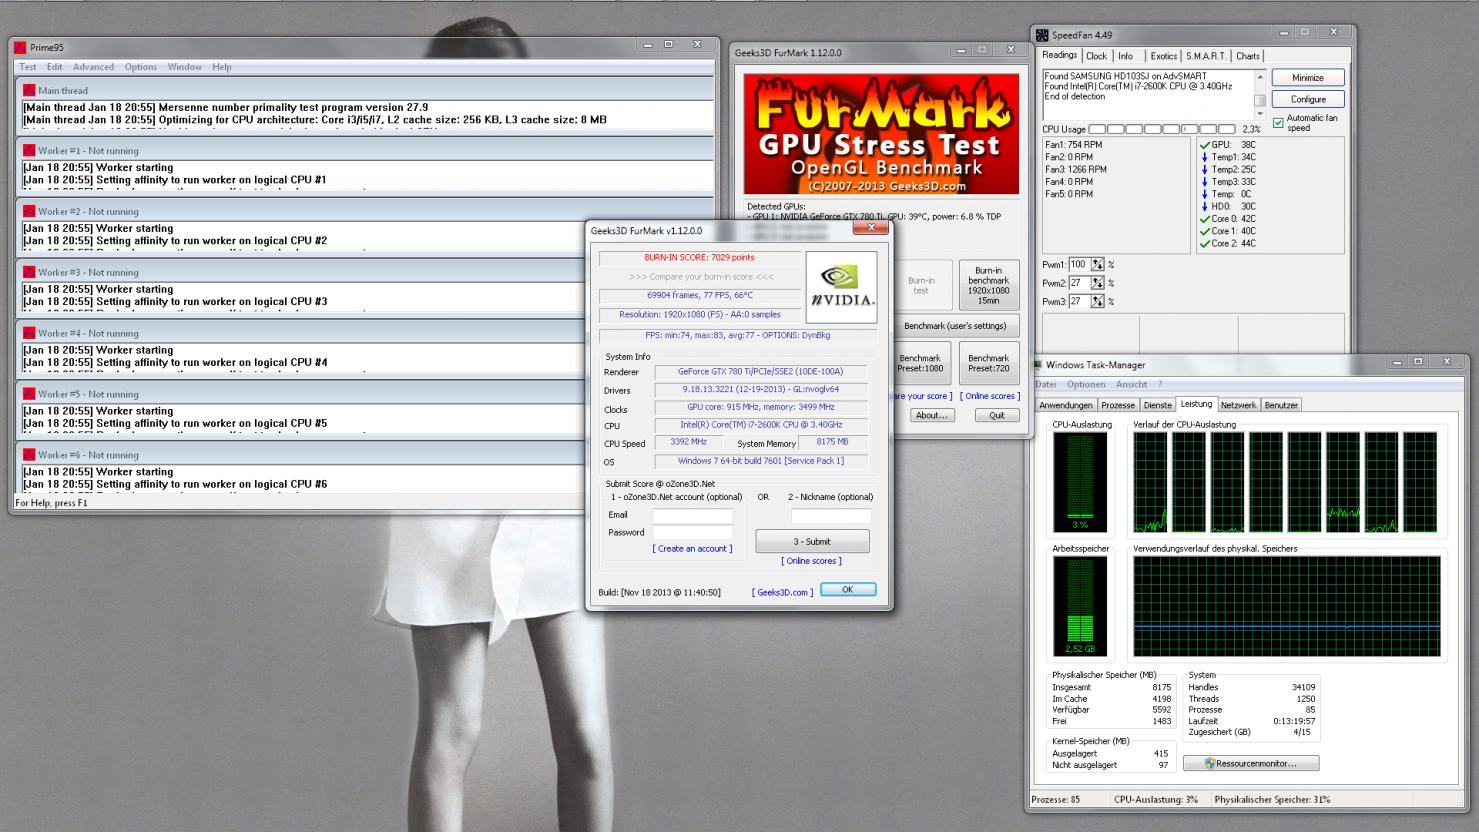1479x832 pixels.
Task: Open Online scores link in FurMark main window
Action: 990,396
